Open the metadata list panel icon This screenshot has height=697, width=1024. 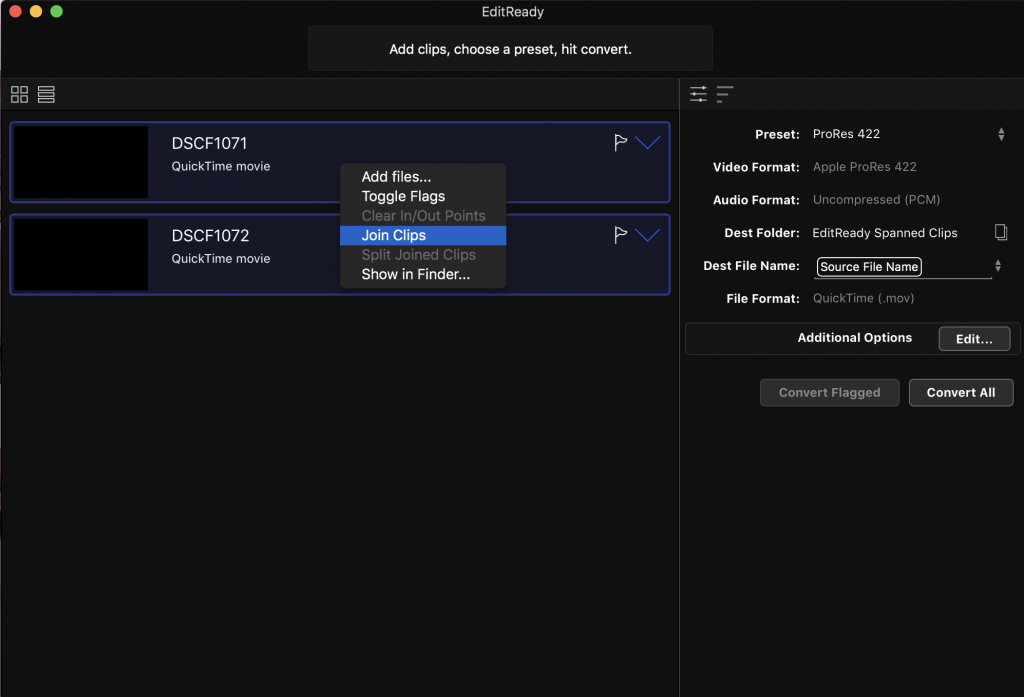tap(725, 94)
